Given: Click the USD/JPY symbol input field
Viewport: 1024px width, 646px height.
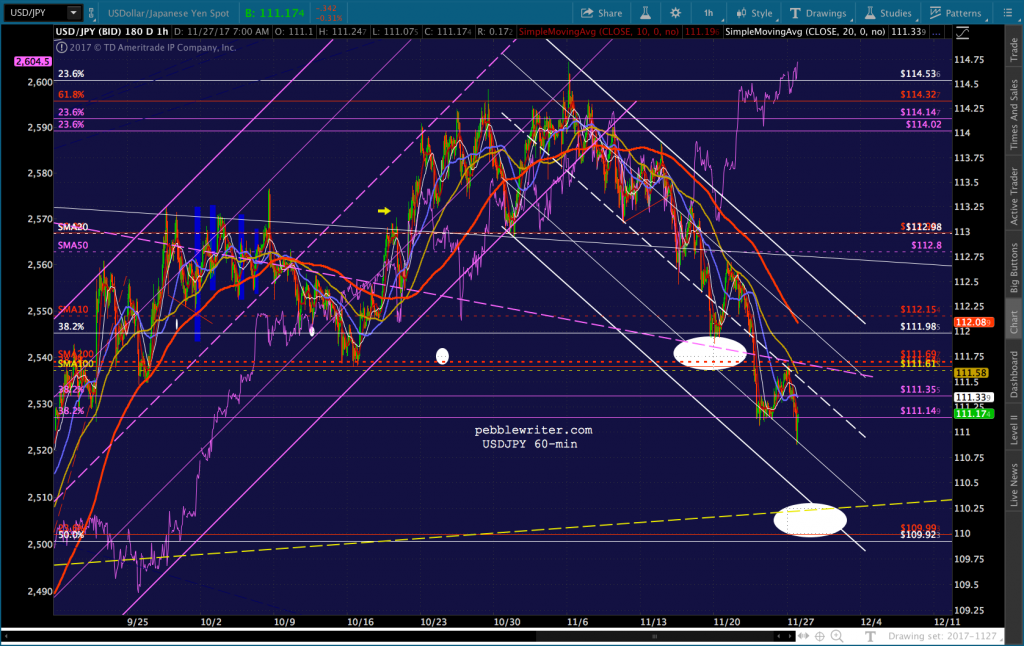Looking at the screenshot, I should click(34, 12).
